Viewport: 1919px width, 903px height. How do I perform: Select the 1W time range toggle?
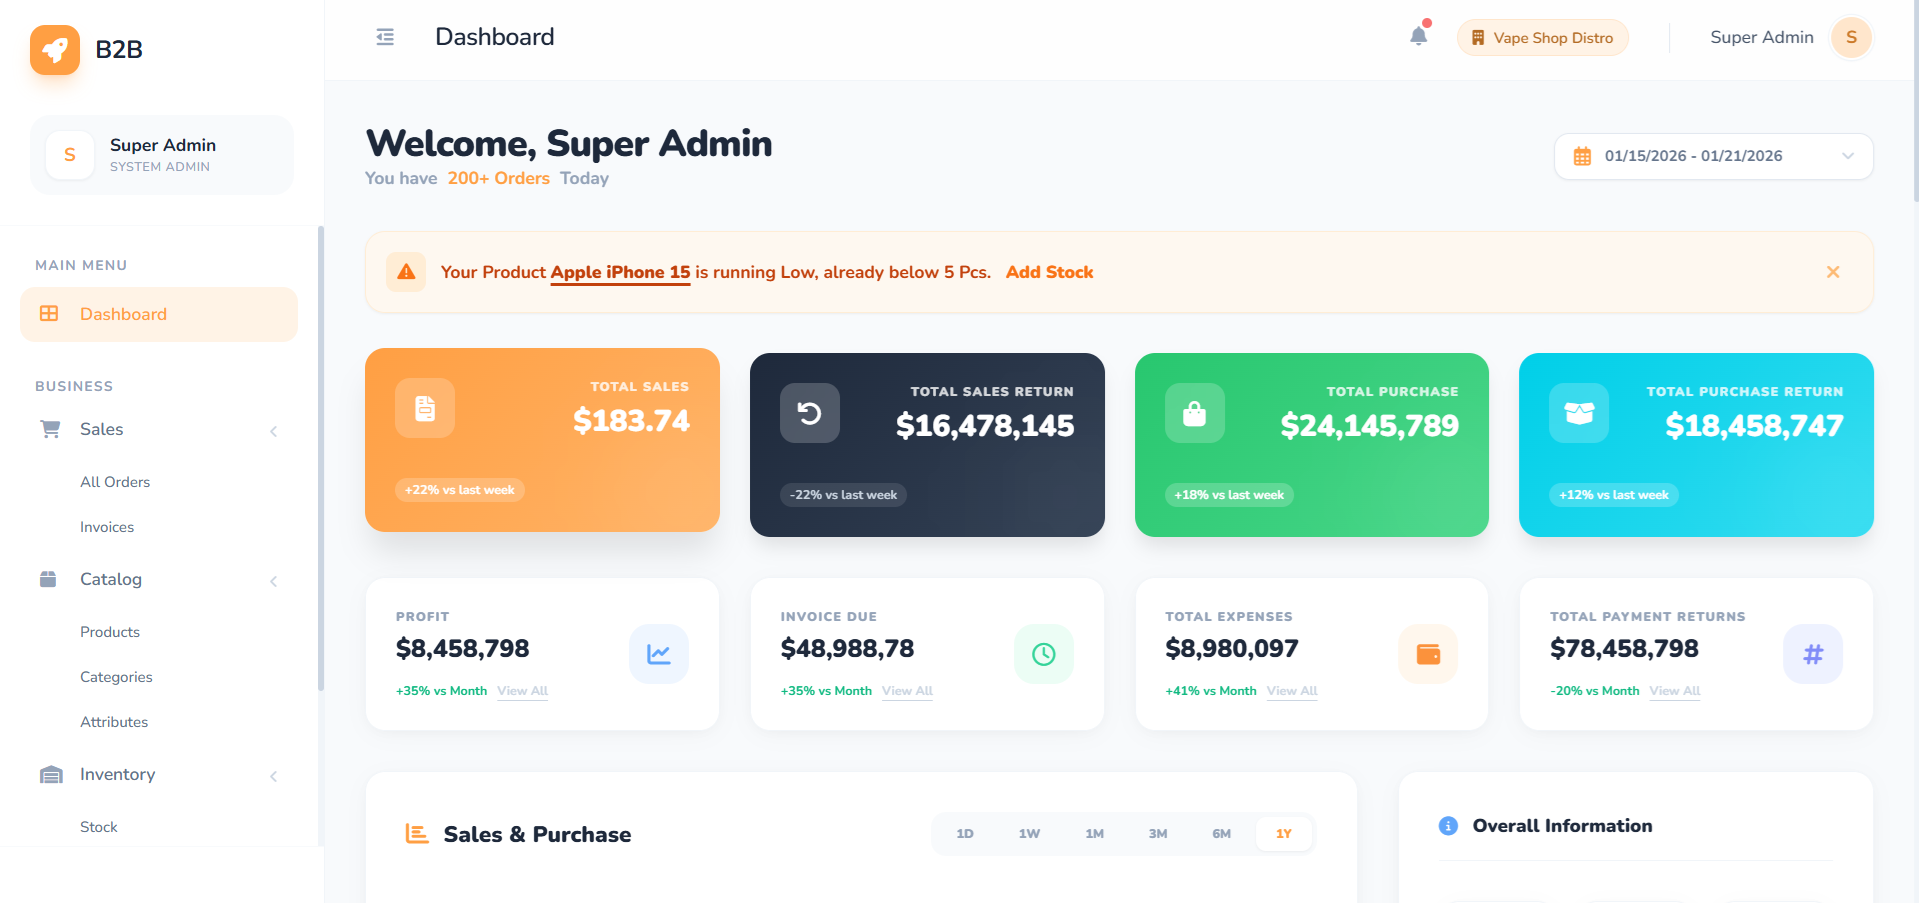(1029, 834)
